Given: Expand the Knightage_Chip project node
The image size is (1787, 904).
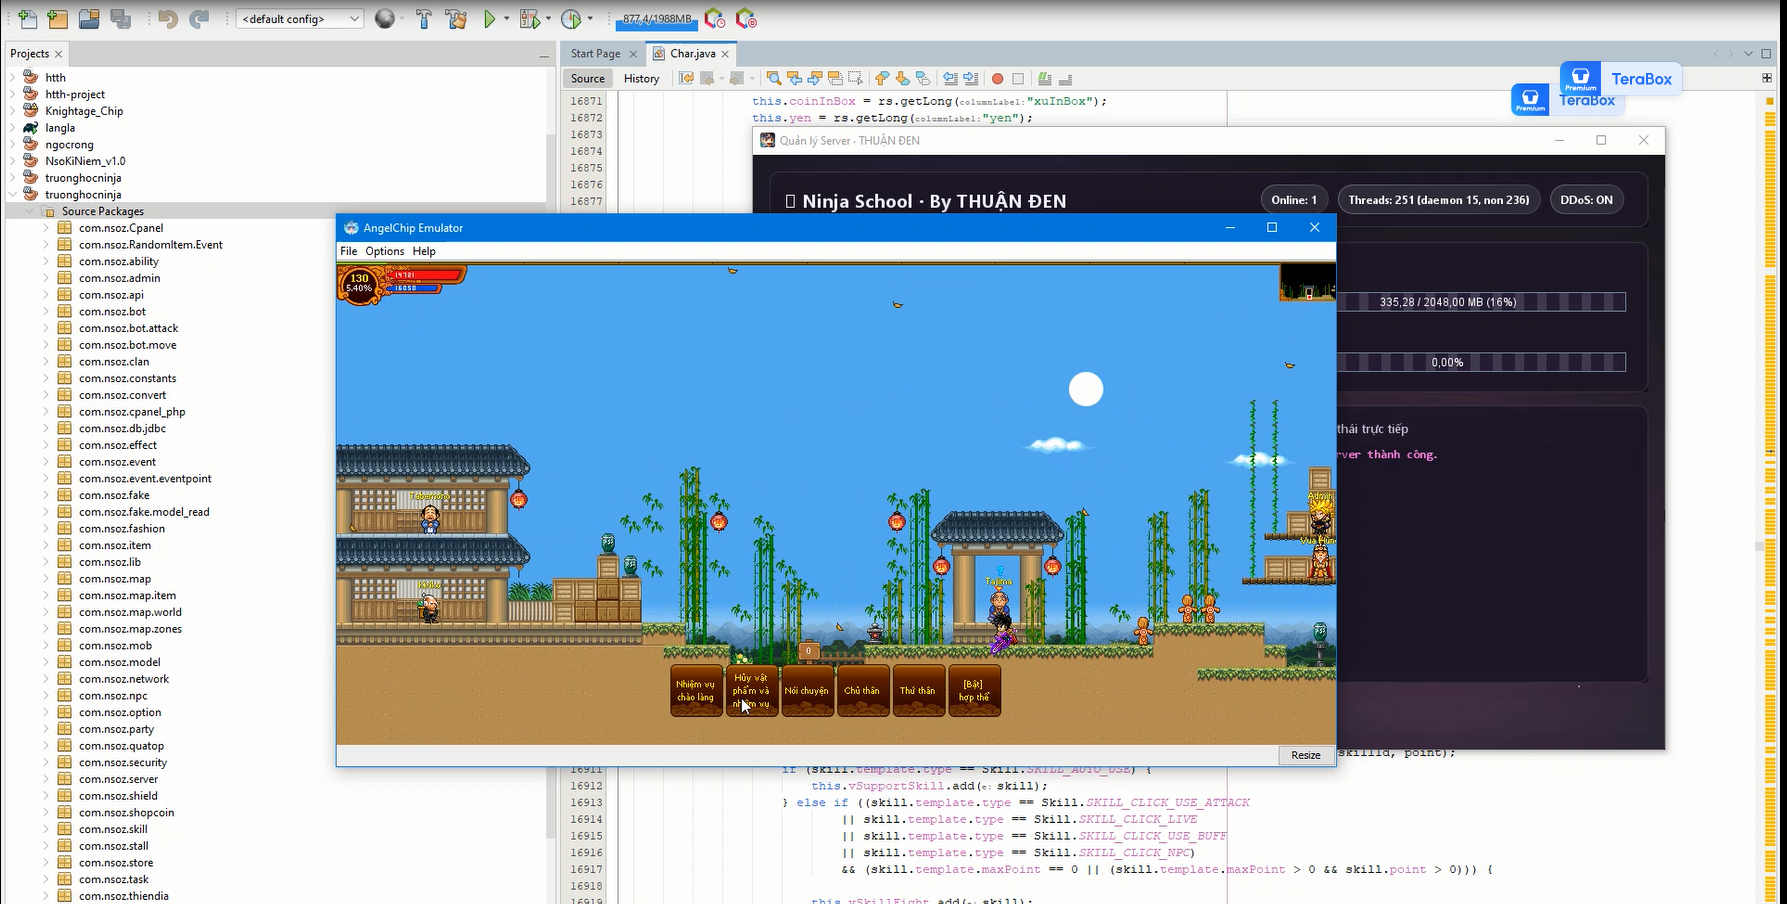Looking at the screenshot, I should (x=12, y=111).
